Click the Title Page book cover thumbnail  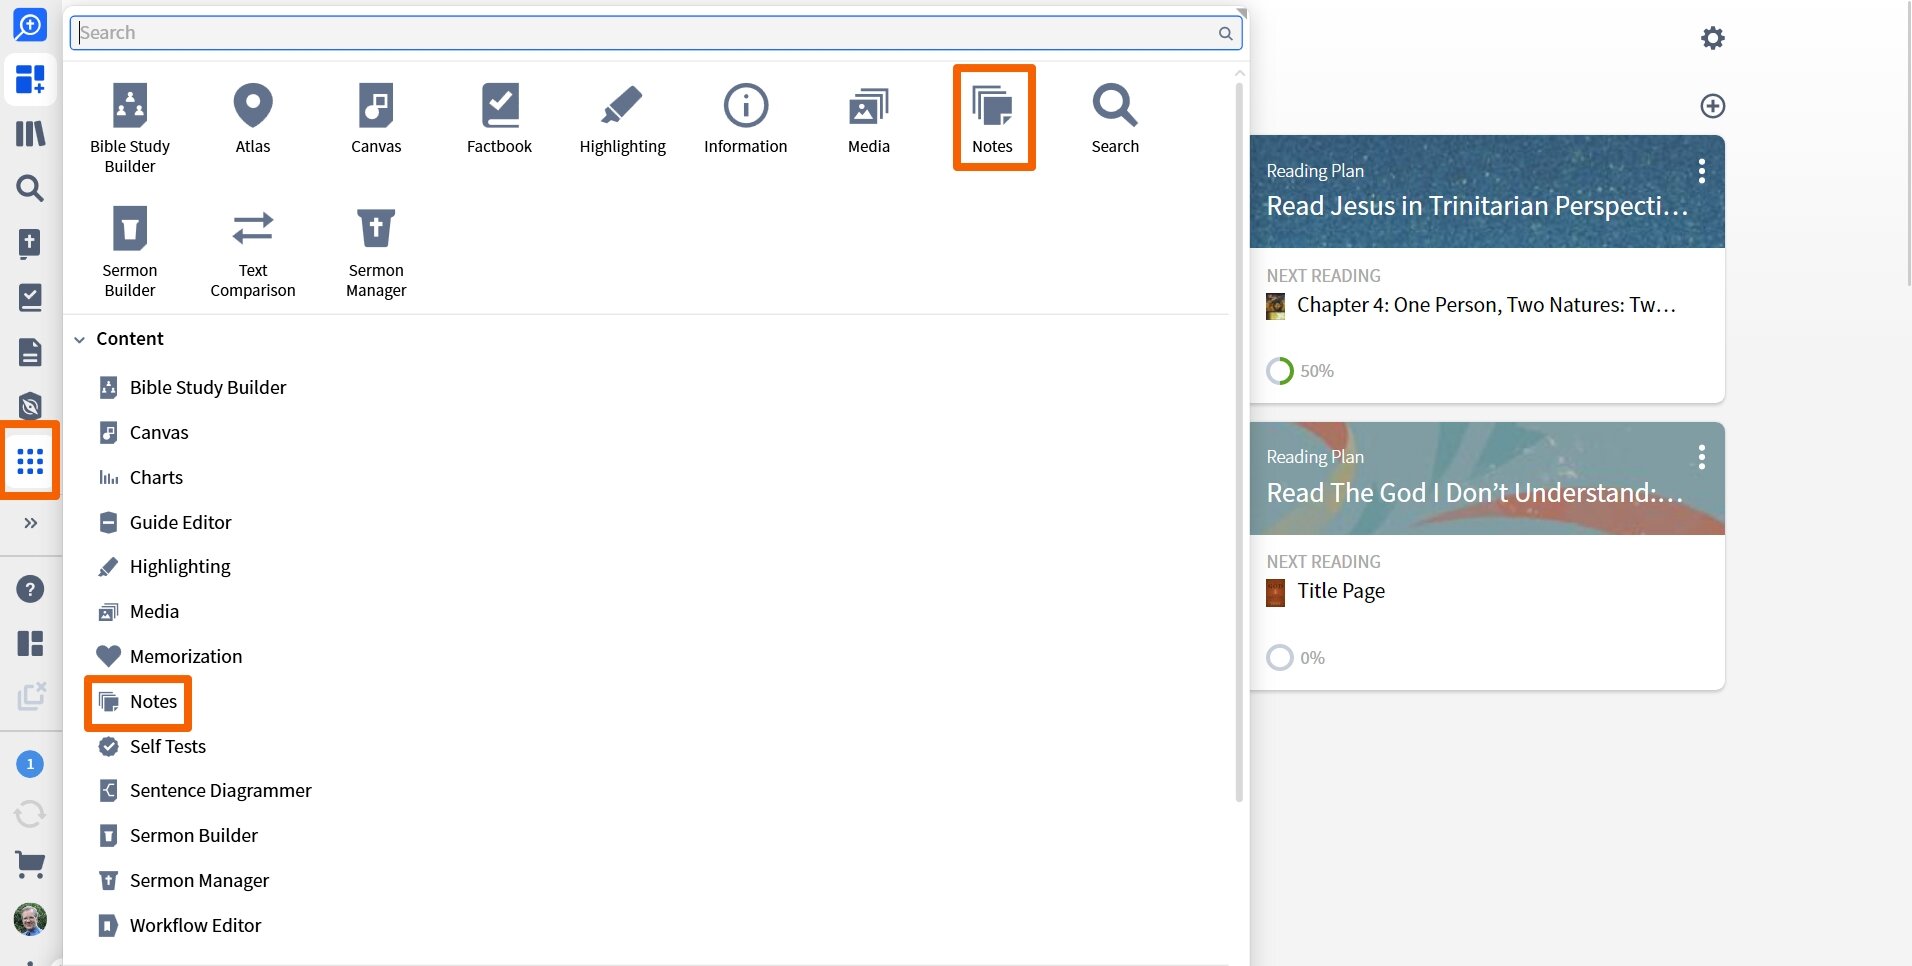pos(1276,592)
